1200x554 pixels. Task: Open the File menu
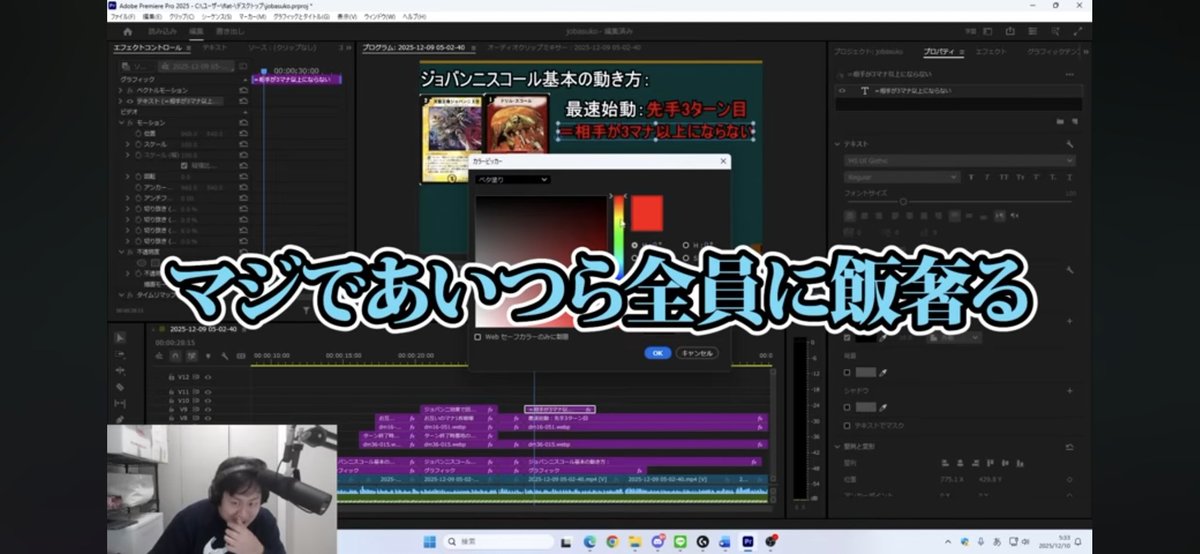pos(122,17)
